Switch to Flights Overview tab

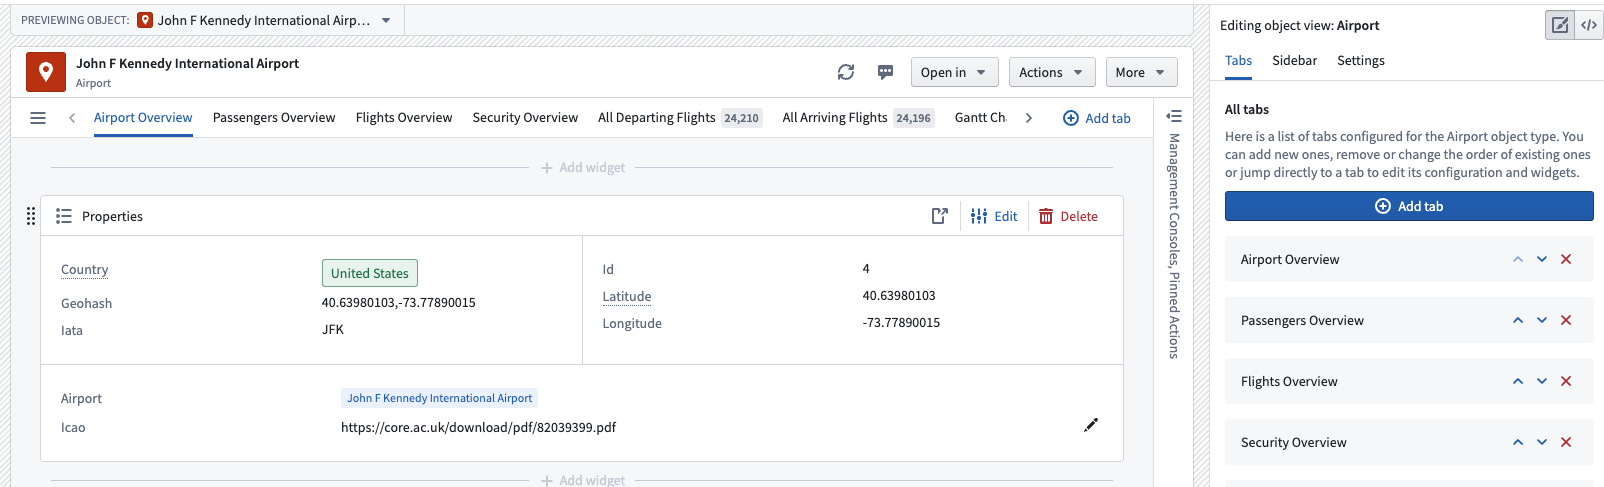click(404, 117)
